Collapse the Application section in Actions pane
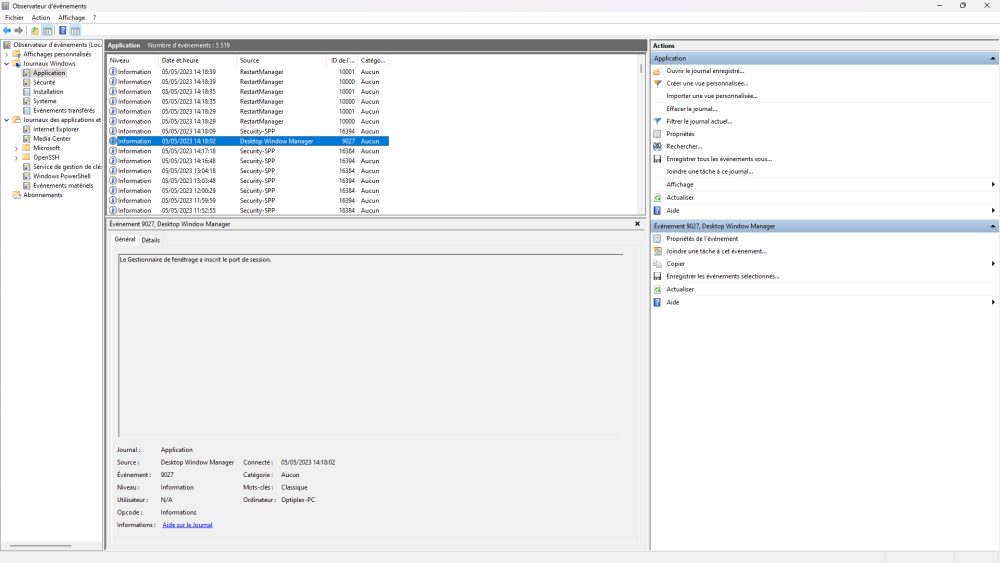 click(993, 59)
